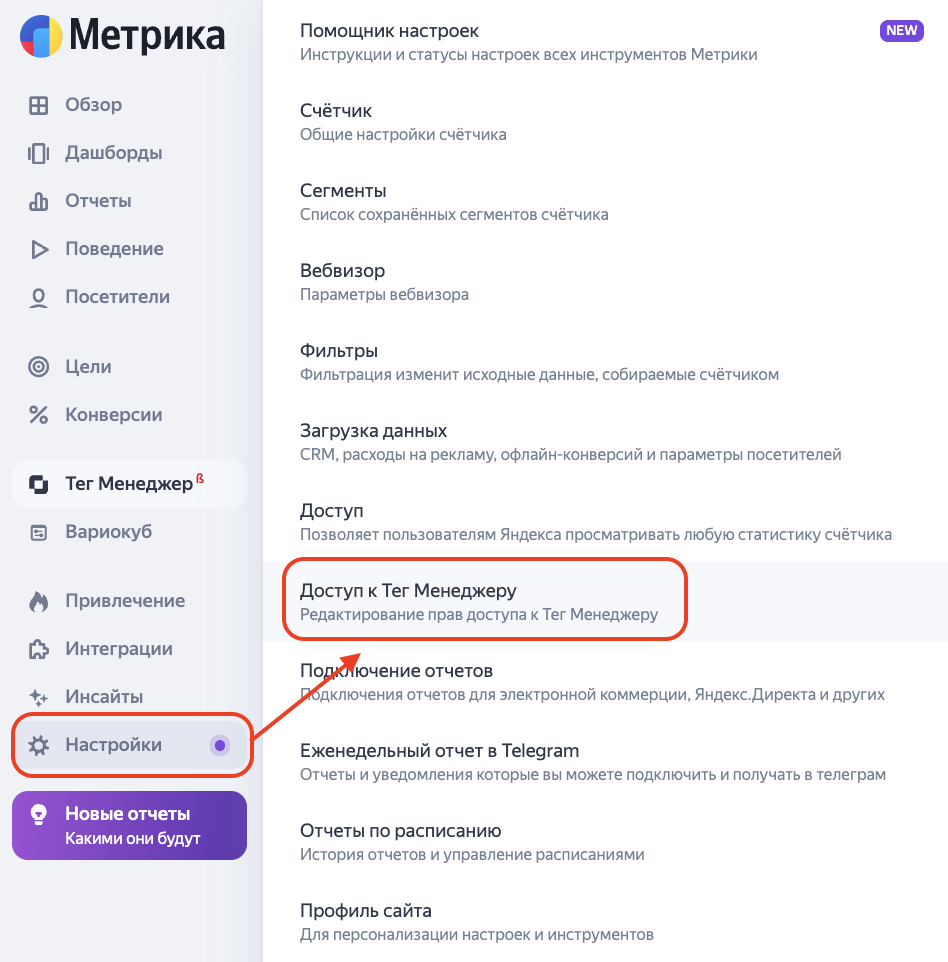Click the Отчеты bar chart icon
Screen dimensions: 948x962
38,201
